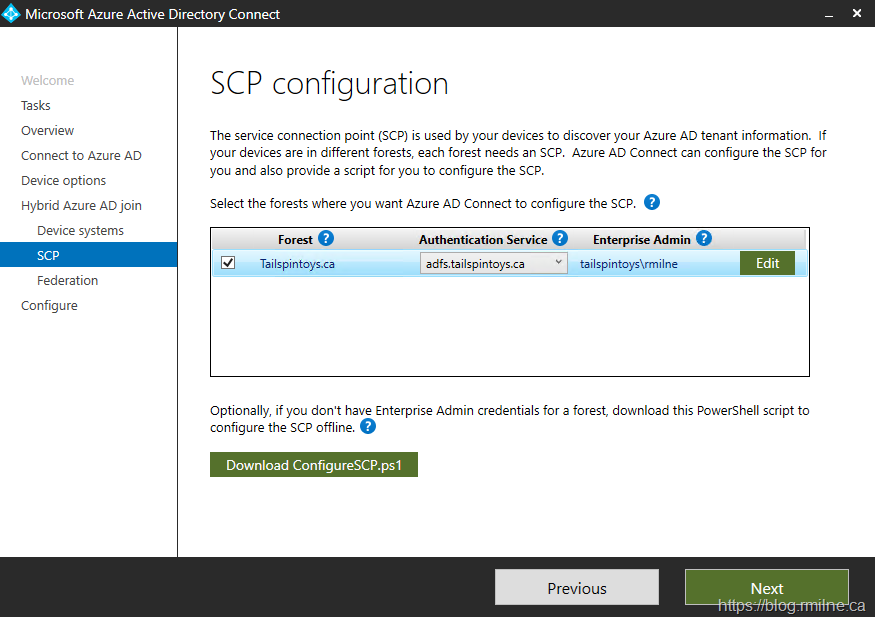
Task: Open the adfs.tailspintoys.ca authentication service dropdown
Action: 493,264
